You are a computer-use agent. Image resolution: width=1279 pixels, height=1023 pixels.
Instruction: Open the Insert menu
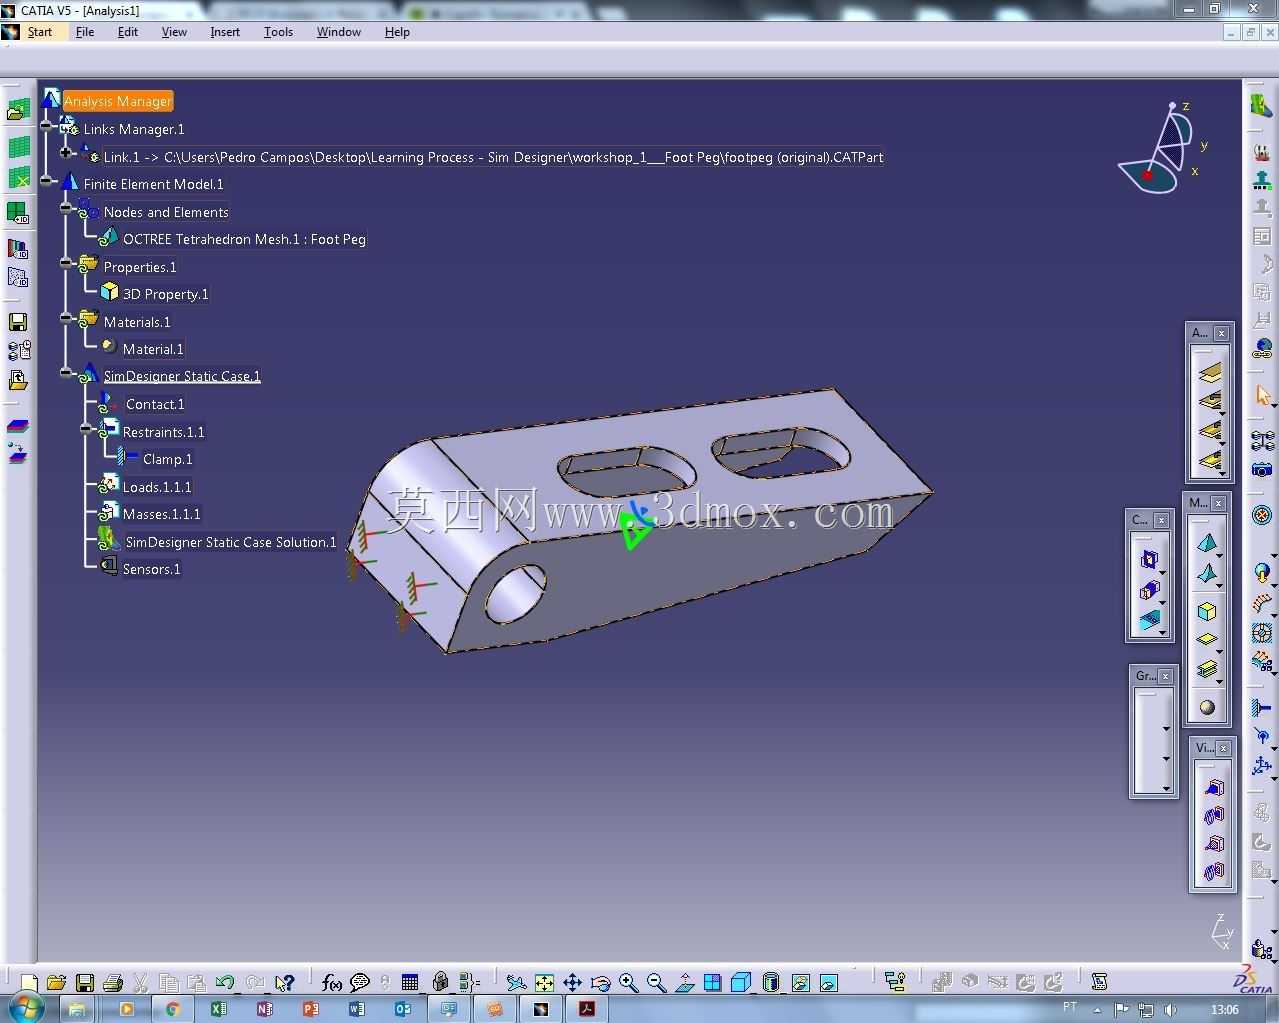tap(225, 32)
